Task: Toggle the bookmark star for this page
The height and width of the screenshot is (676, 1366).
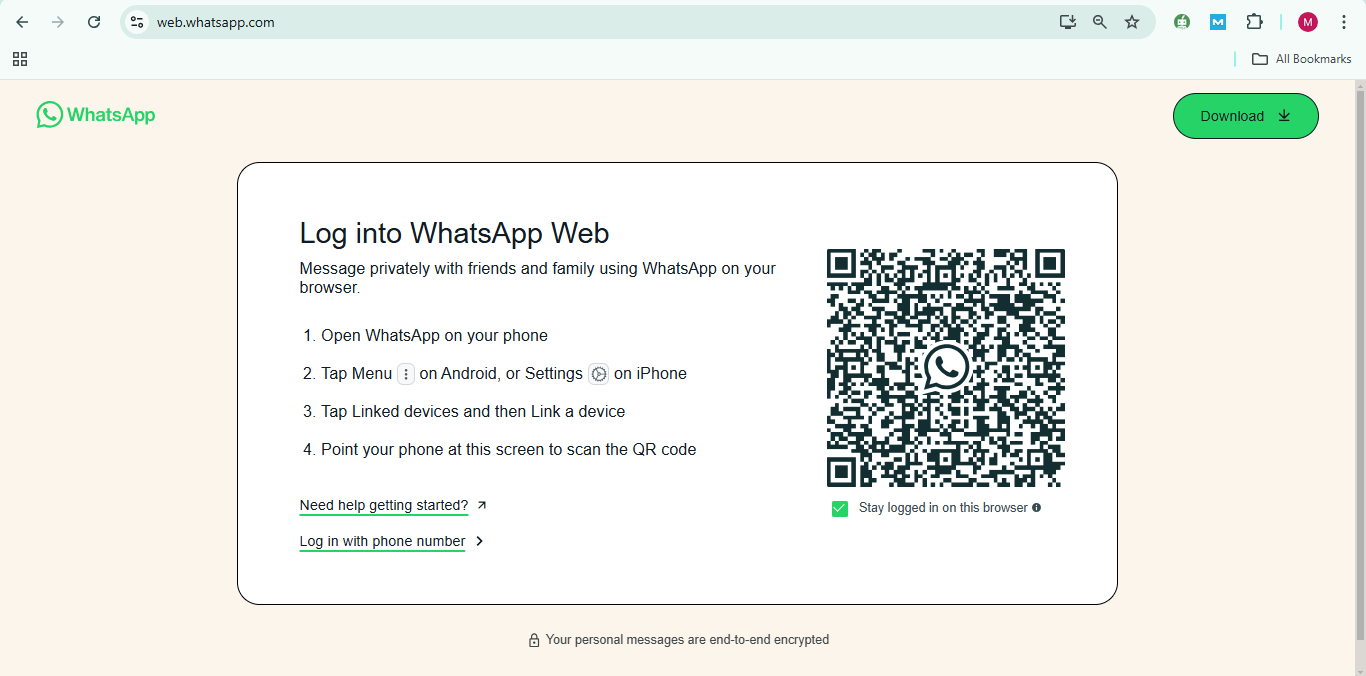Action: (x=1132, y=21)
